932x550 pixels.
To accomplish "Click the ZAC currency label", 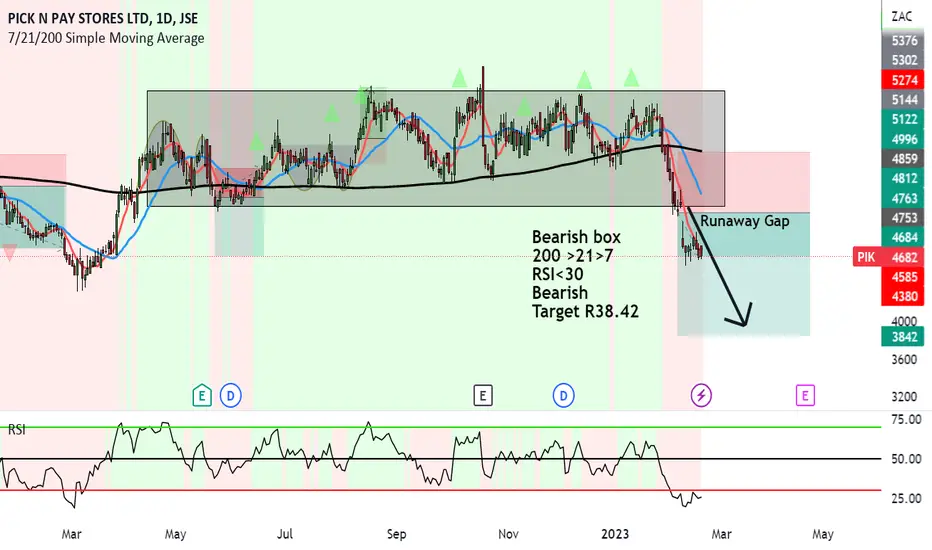I will [902, 17].
